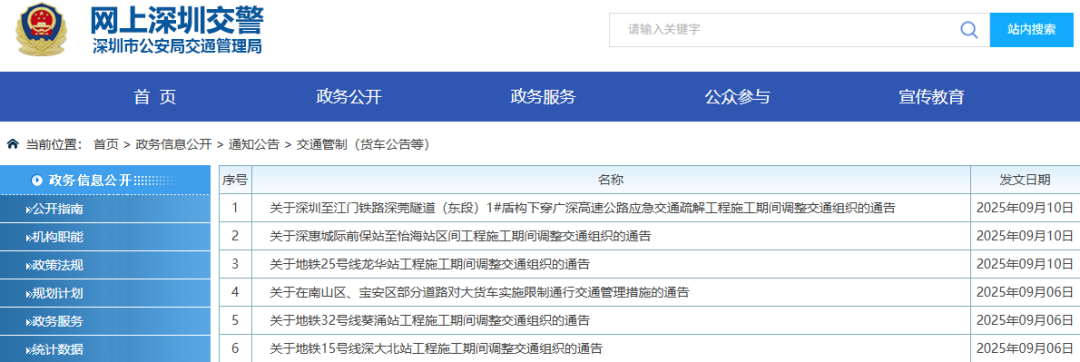
Task: Go to 交通管制（货车公告等） in the breadcrumb
Action: 363,145
